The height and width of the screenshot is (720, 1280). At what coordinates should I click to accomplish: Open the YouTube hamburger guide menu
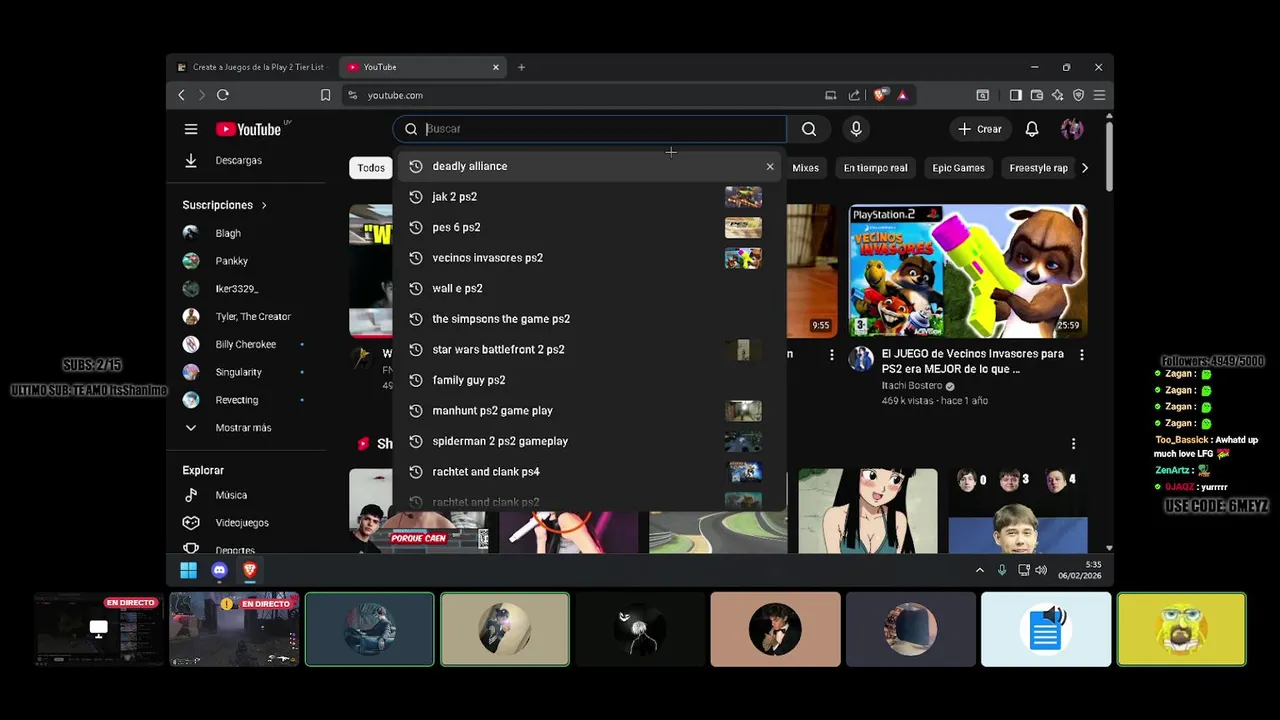point(191,129)
